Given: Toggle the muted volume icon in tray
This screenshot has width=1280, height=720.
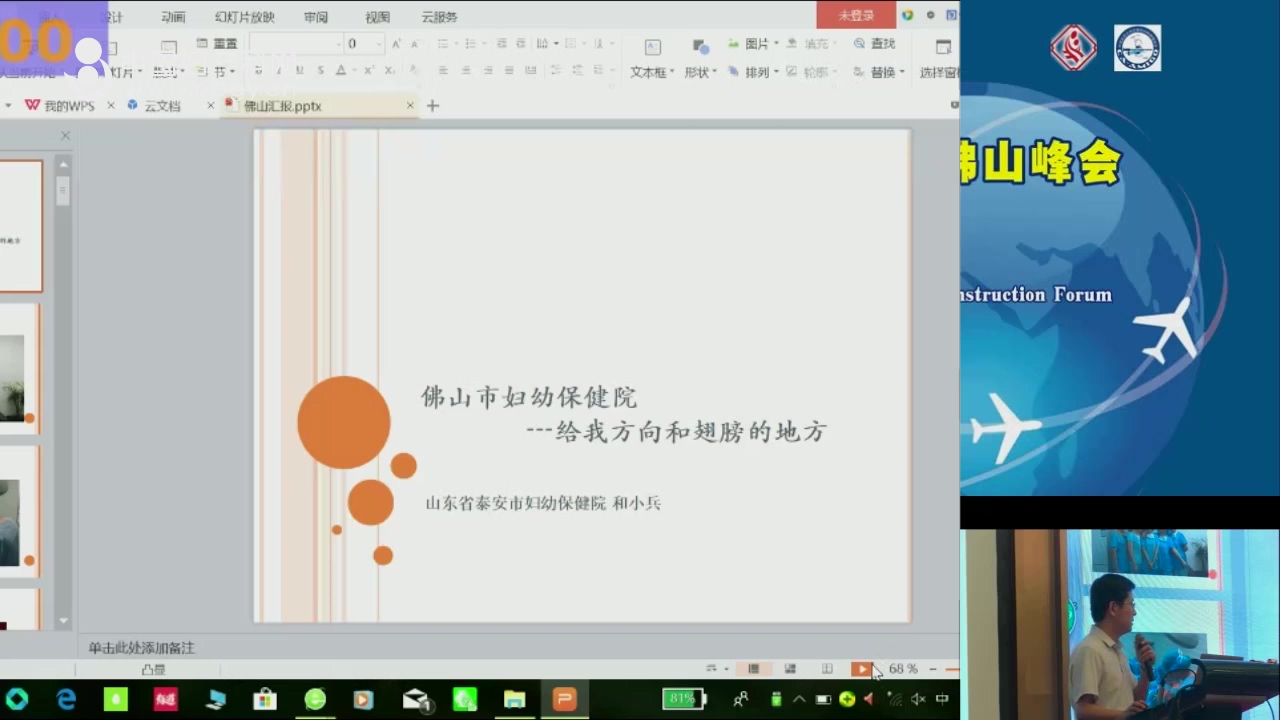Looking at the screenshot, I should 917,700.
